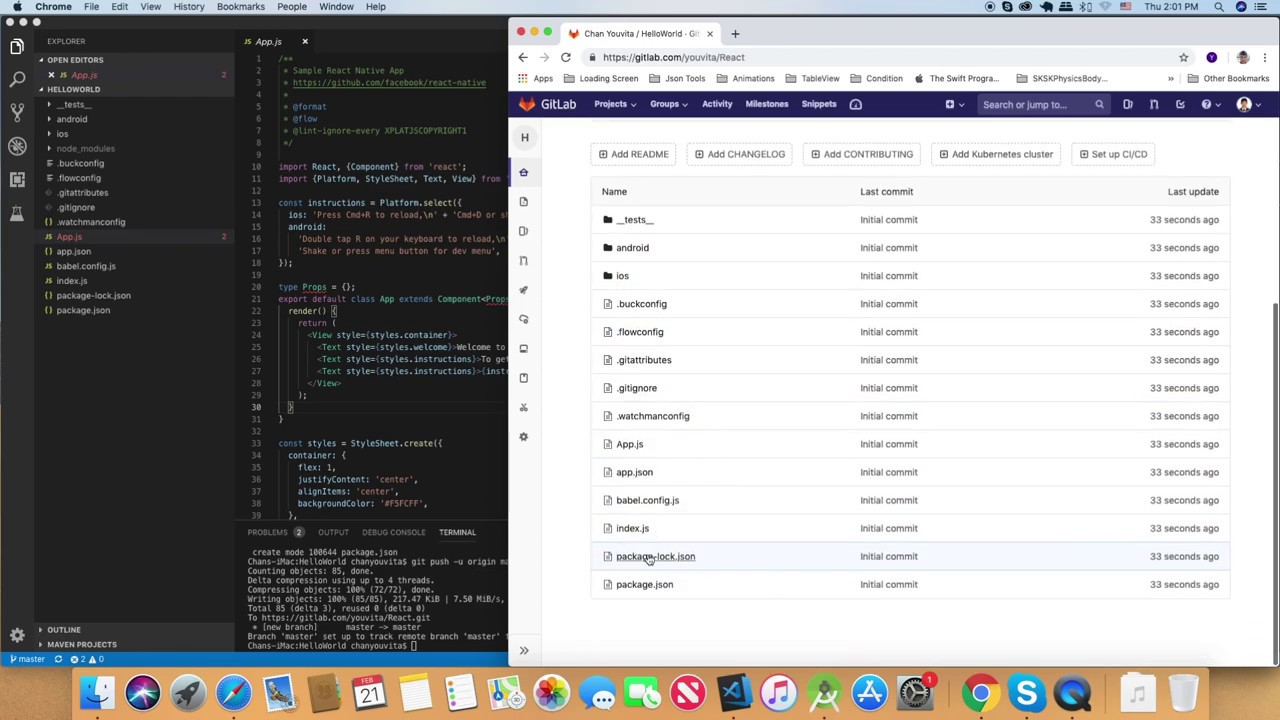The image size is (1280, 720).
Task: Open the Debug view in VS Code
Action: pyautogui.click(x=17, y=146)
